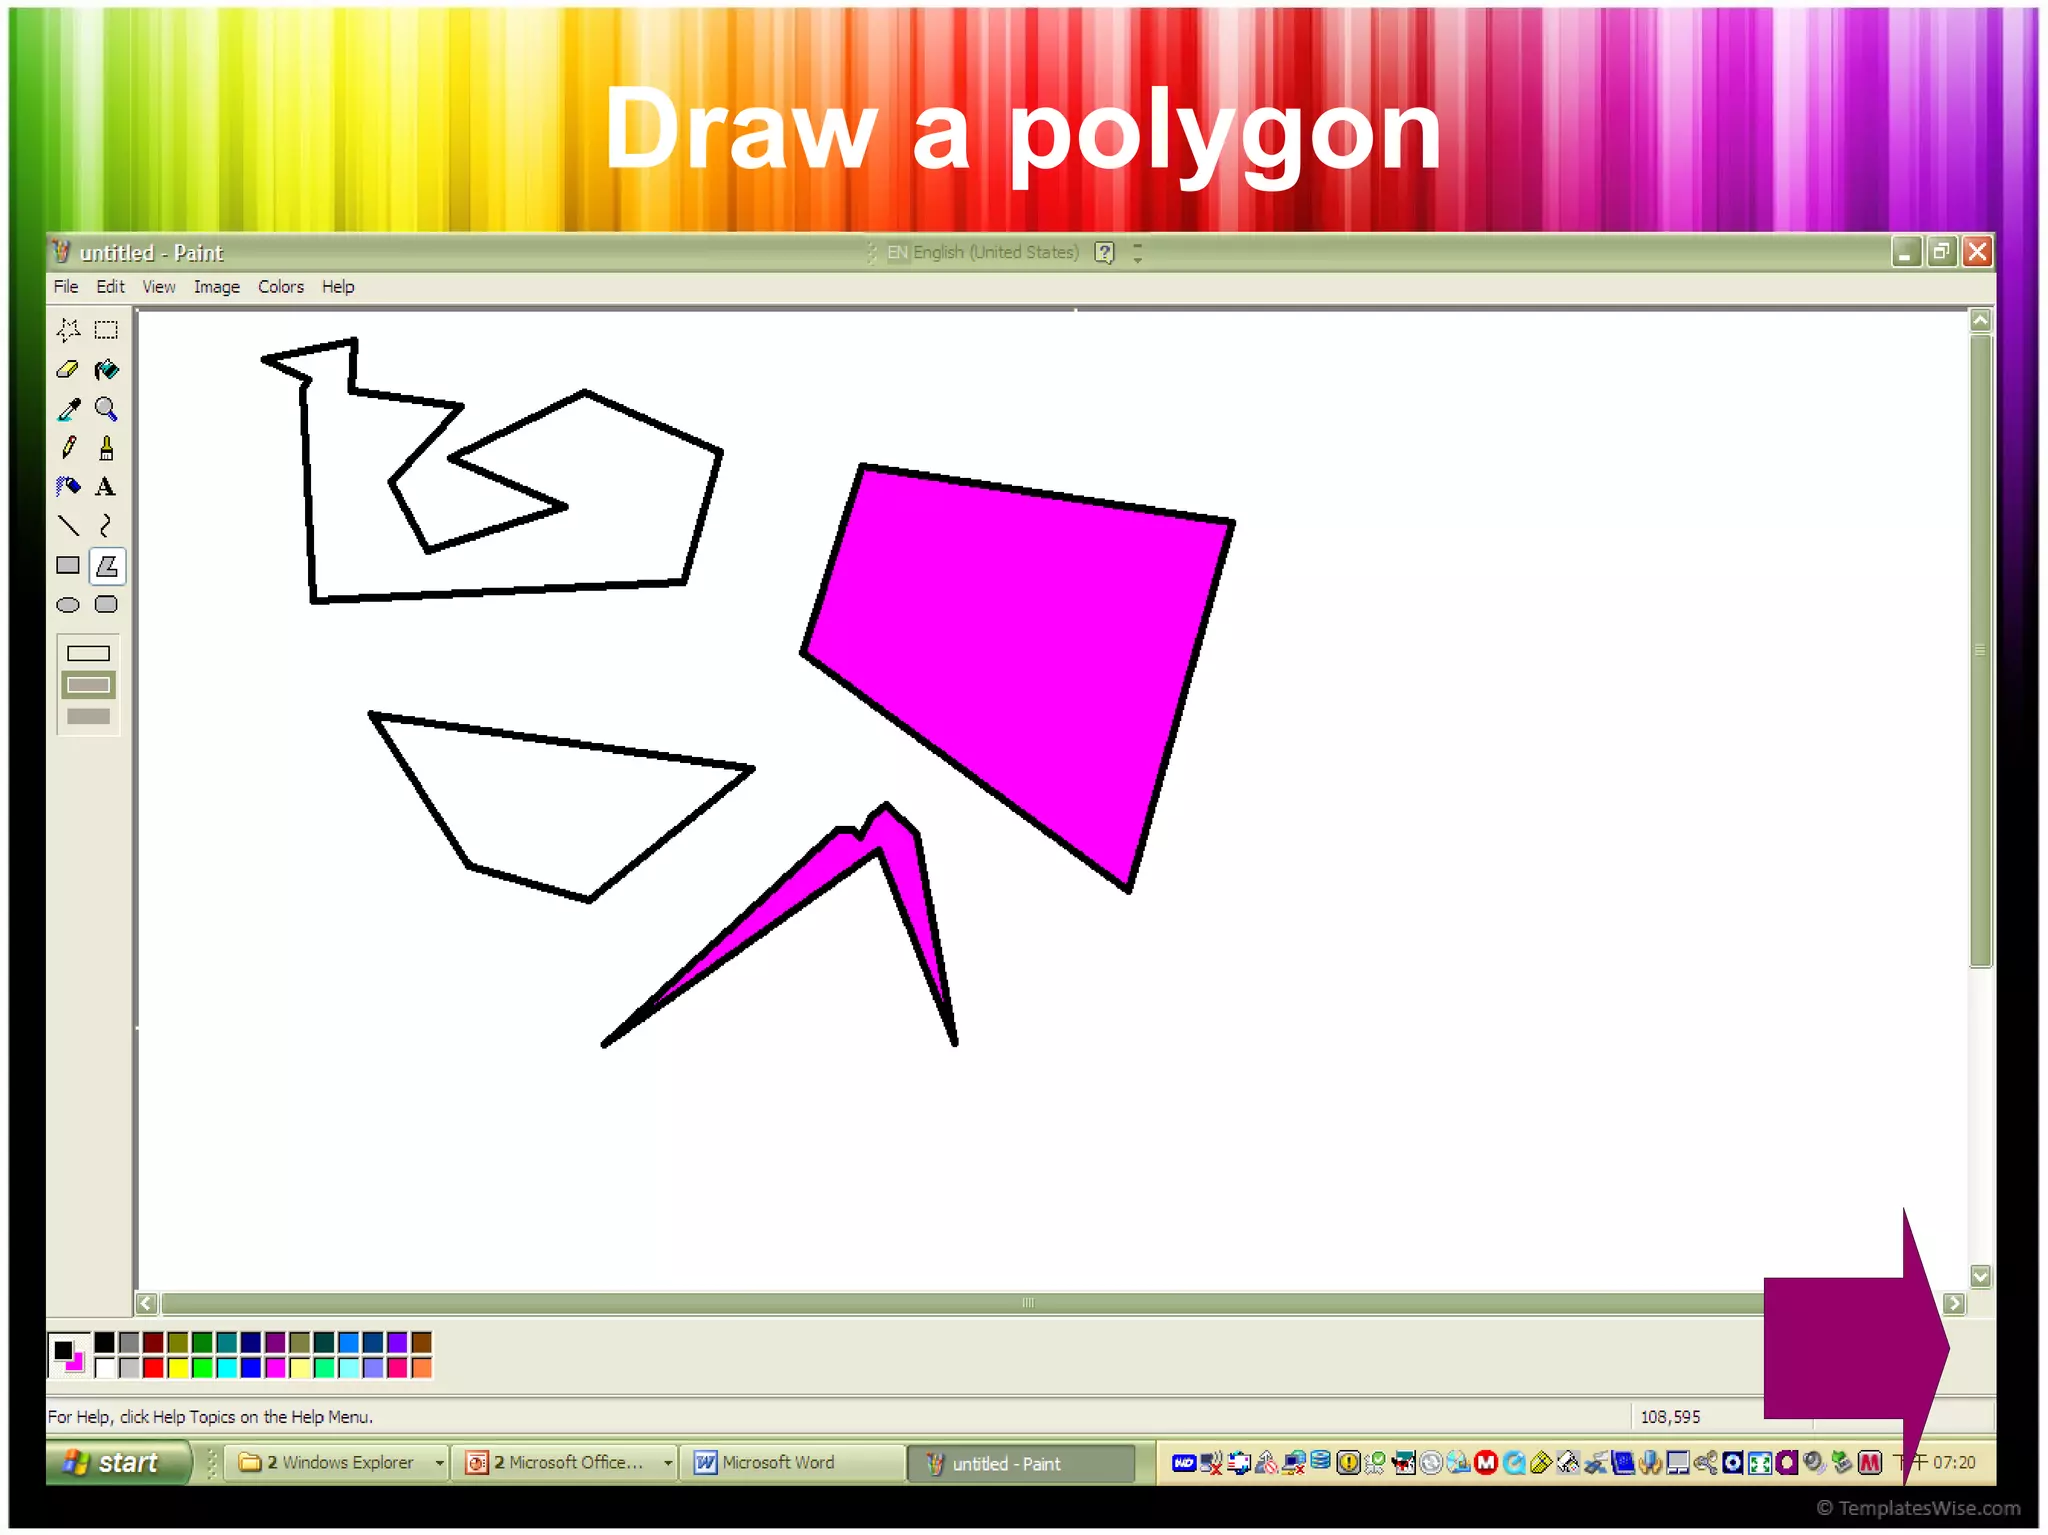The image size is (2048, 1535).
Task: Select the Airbrush spray tool
Action: 68,487
